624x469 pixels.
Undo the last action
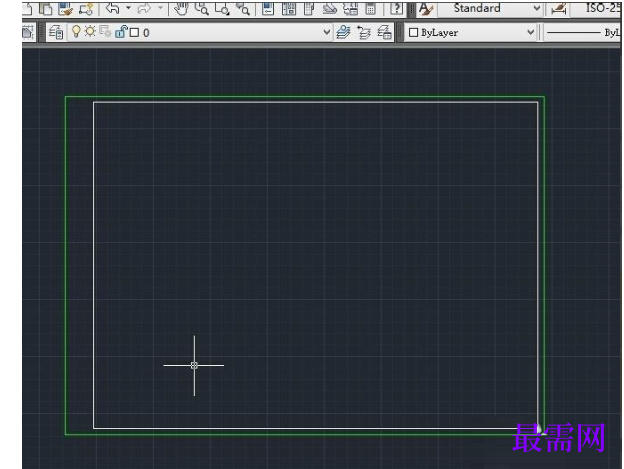(x=113, y=8)
